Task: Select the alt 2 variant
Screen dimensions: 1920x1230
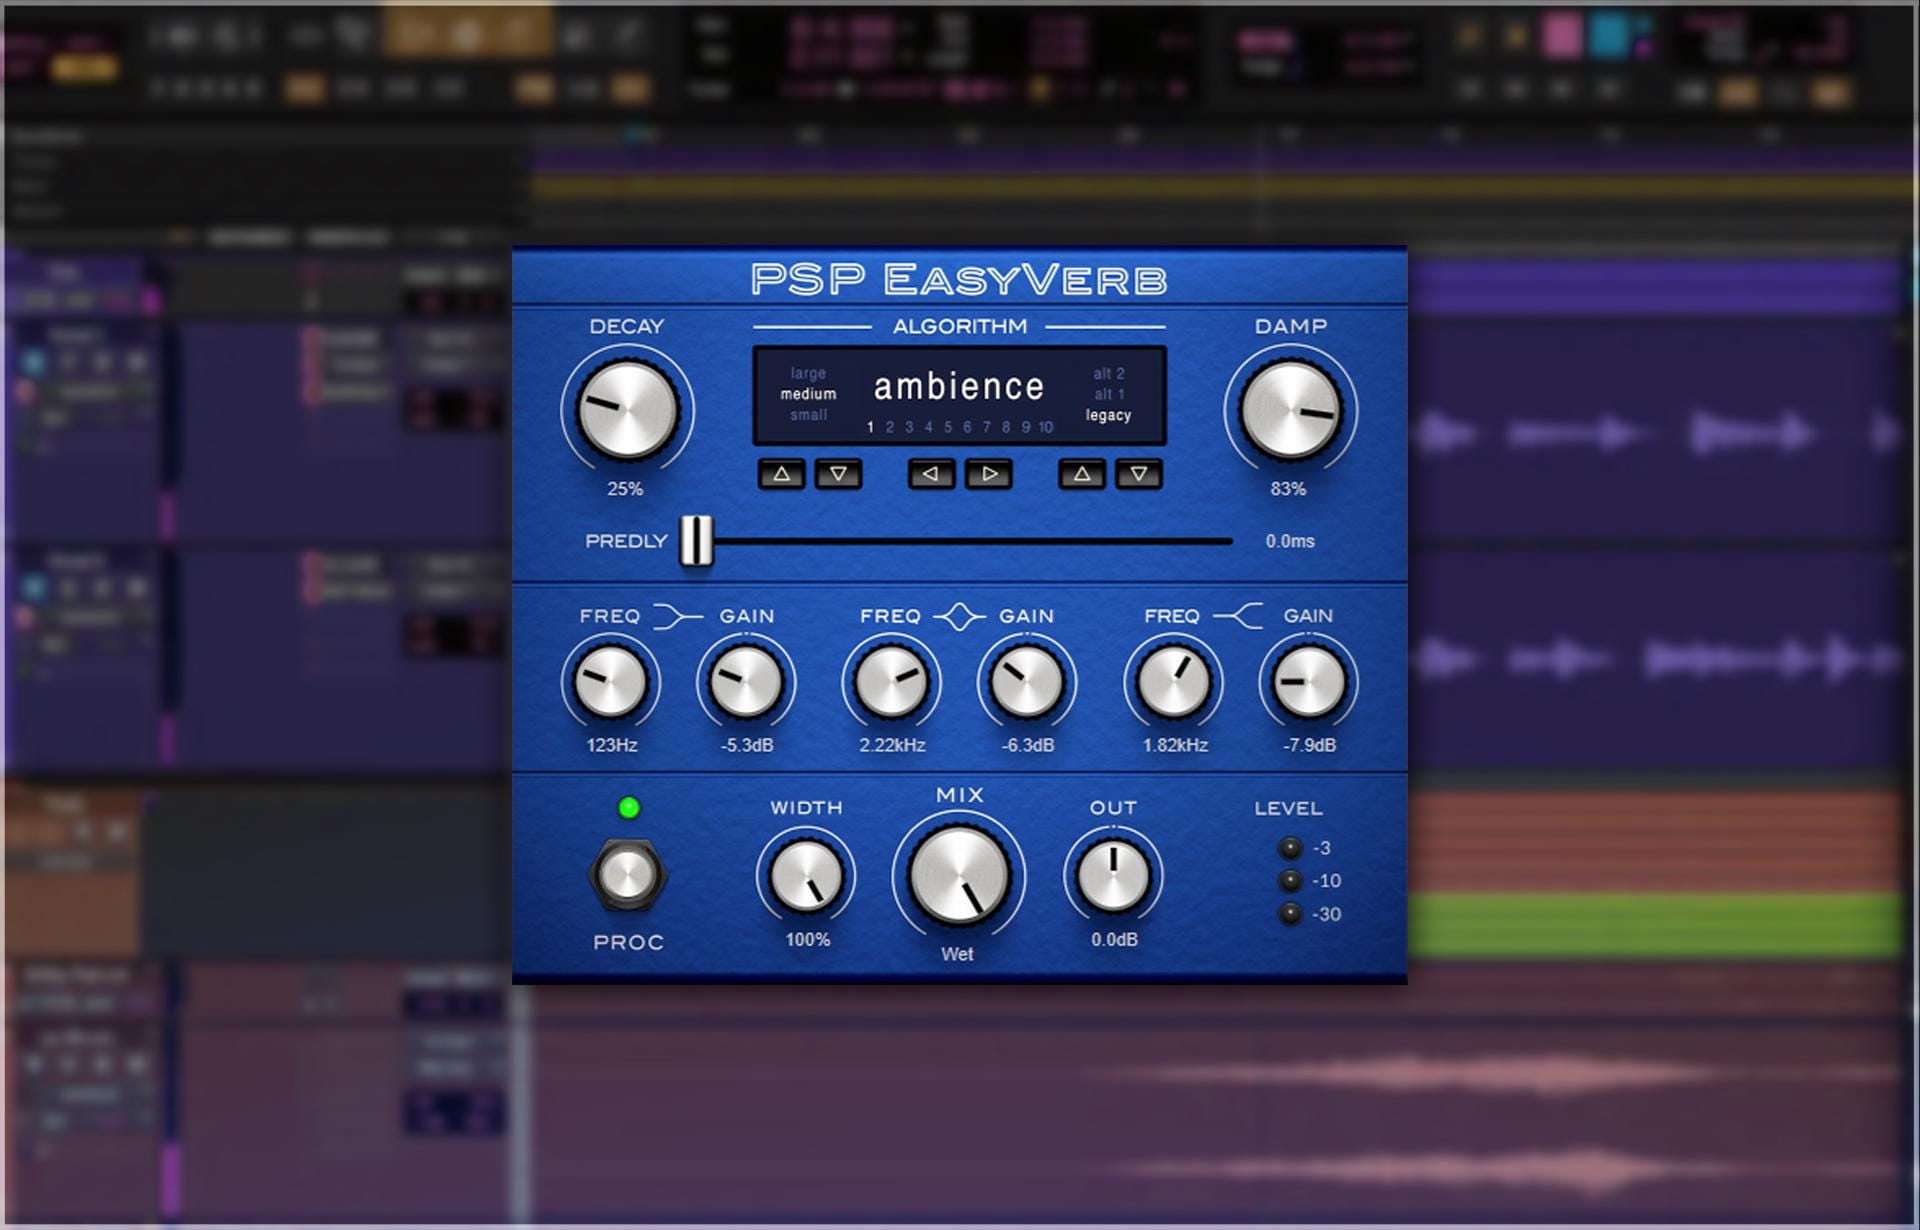Action: tap(1109, 373)
